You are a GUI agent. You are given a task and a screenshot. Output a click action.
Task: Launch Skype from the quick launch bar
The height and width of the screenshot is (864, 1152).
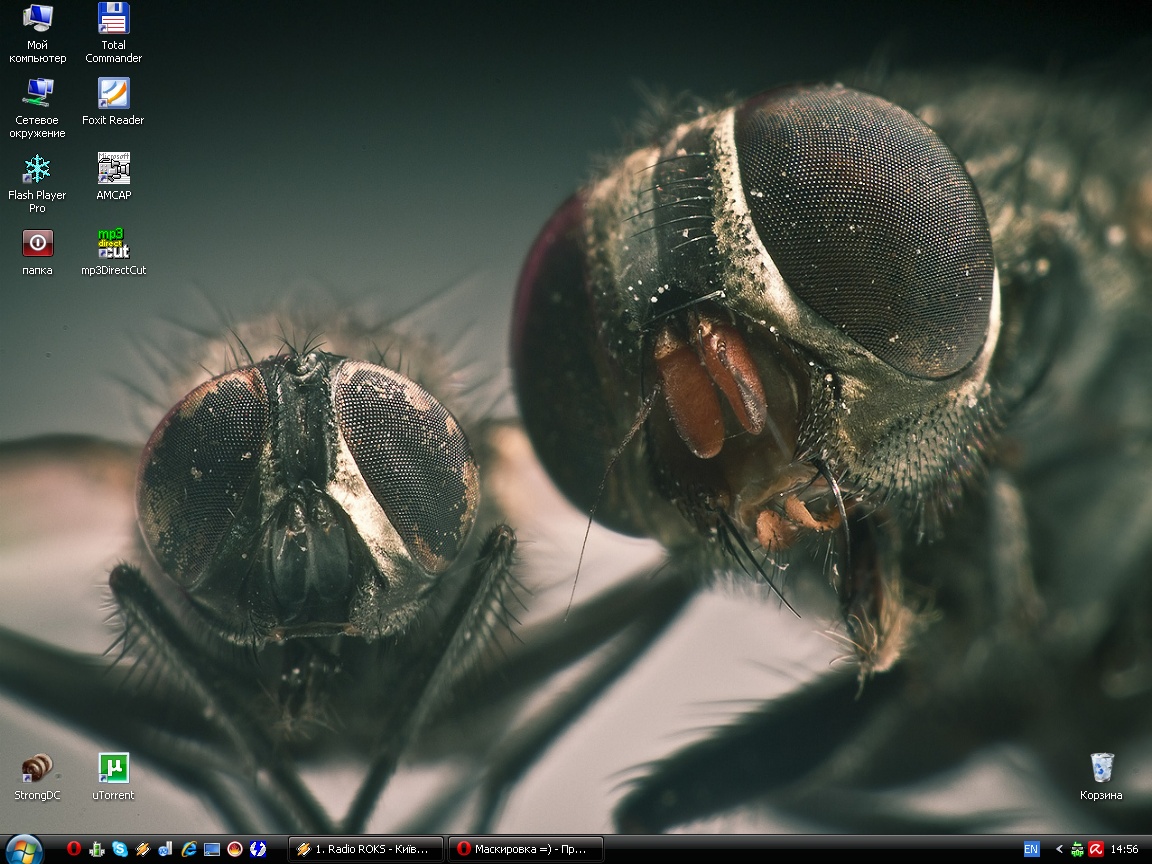click(x=119, y=849)
